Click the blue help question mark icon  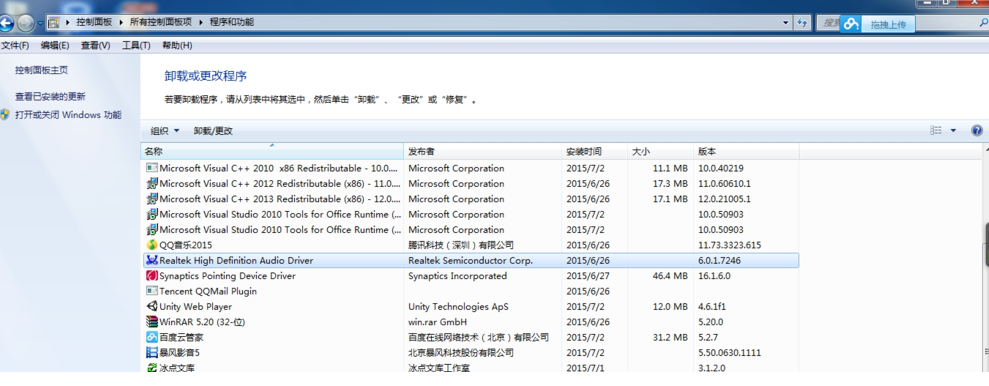(977, 131)
